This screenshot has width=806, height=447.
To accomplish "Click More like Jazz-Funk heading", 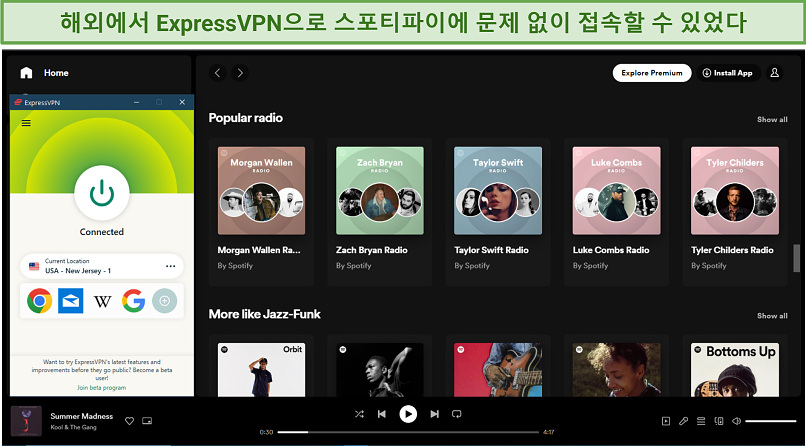I will [x=265, y=314].
